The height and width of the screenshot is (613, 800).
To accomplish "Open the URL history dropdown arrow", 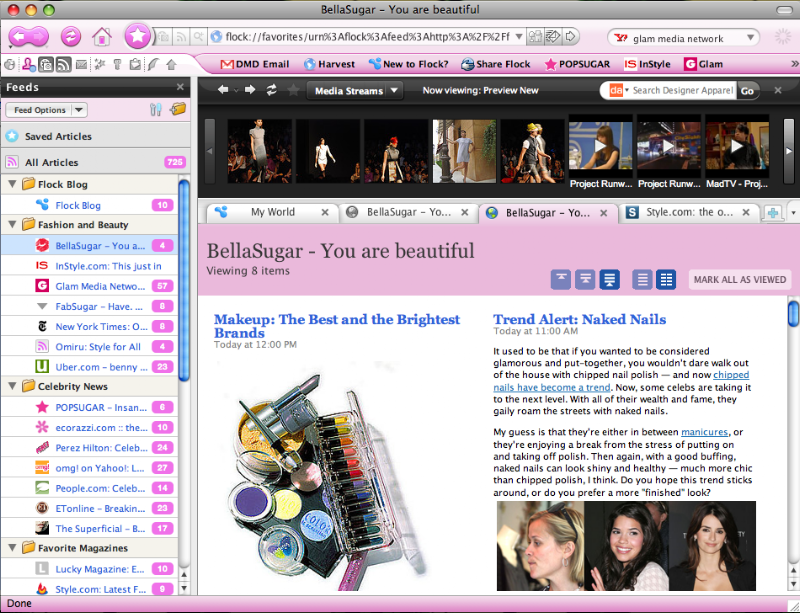I will (518, 36).
